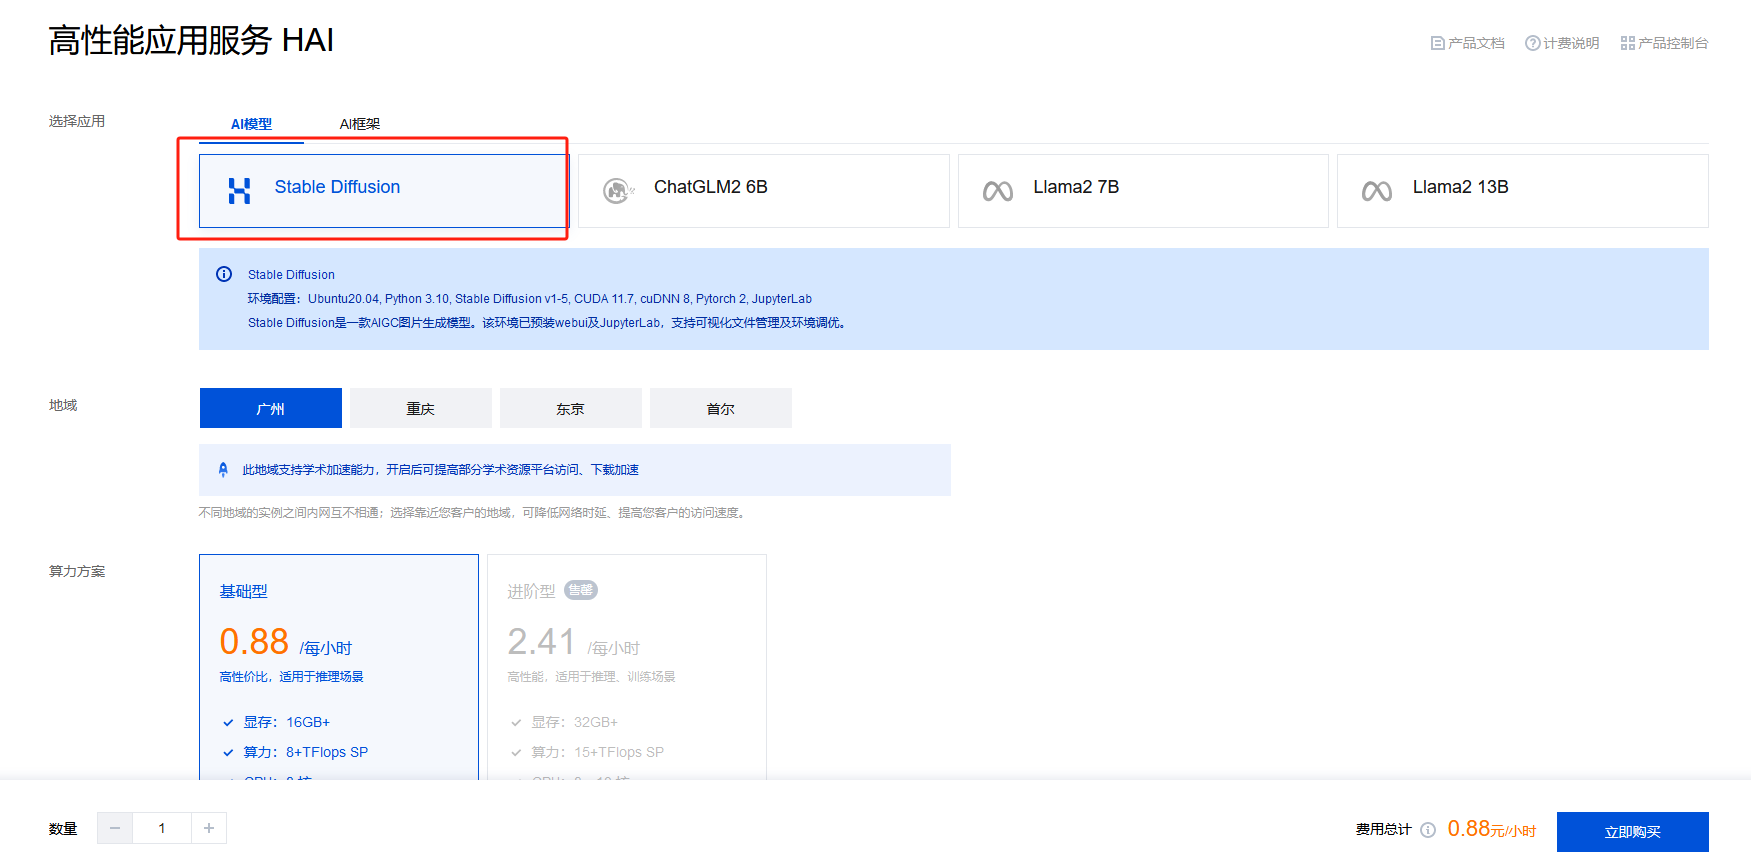The width and height of the screenshot is (1751, 861).
Task: Open the 产品文档 link
Action: click(x=1468, y=43)
